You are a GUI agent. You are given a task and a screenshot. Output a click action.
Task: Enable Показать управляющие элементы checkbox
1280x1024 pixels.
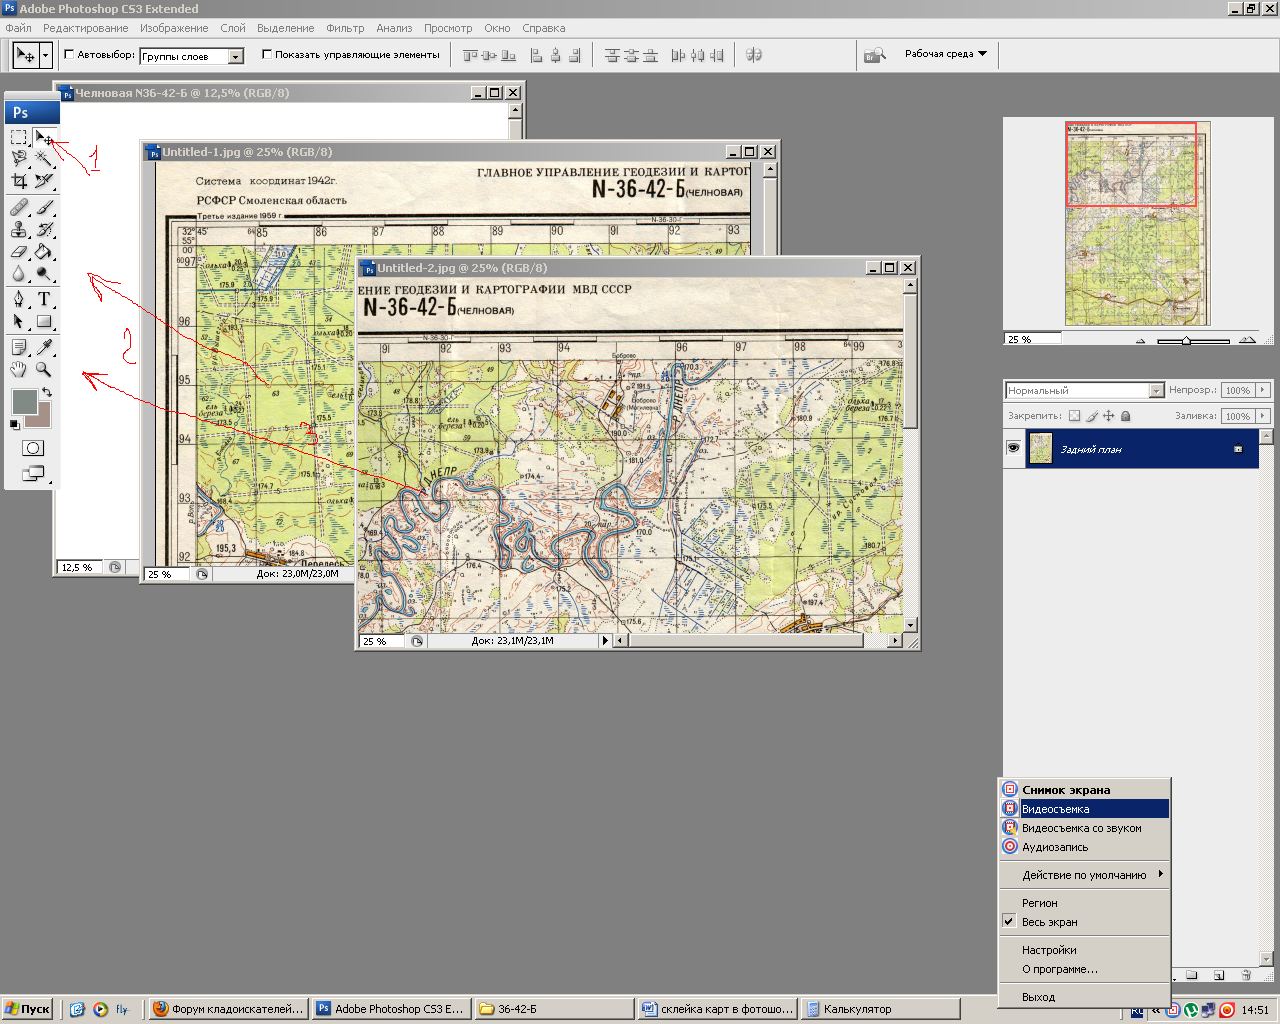coord(267,55)
